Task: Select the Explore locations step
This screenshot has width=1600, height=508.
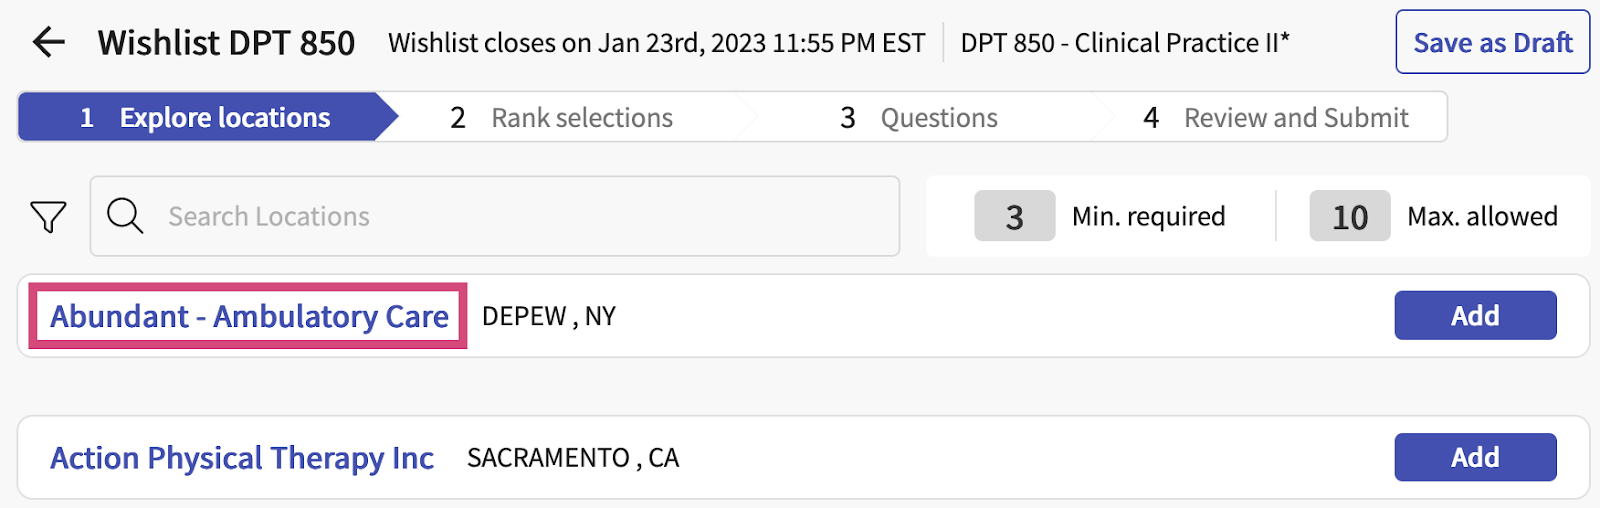Action: (205, 118)
